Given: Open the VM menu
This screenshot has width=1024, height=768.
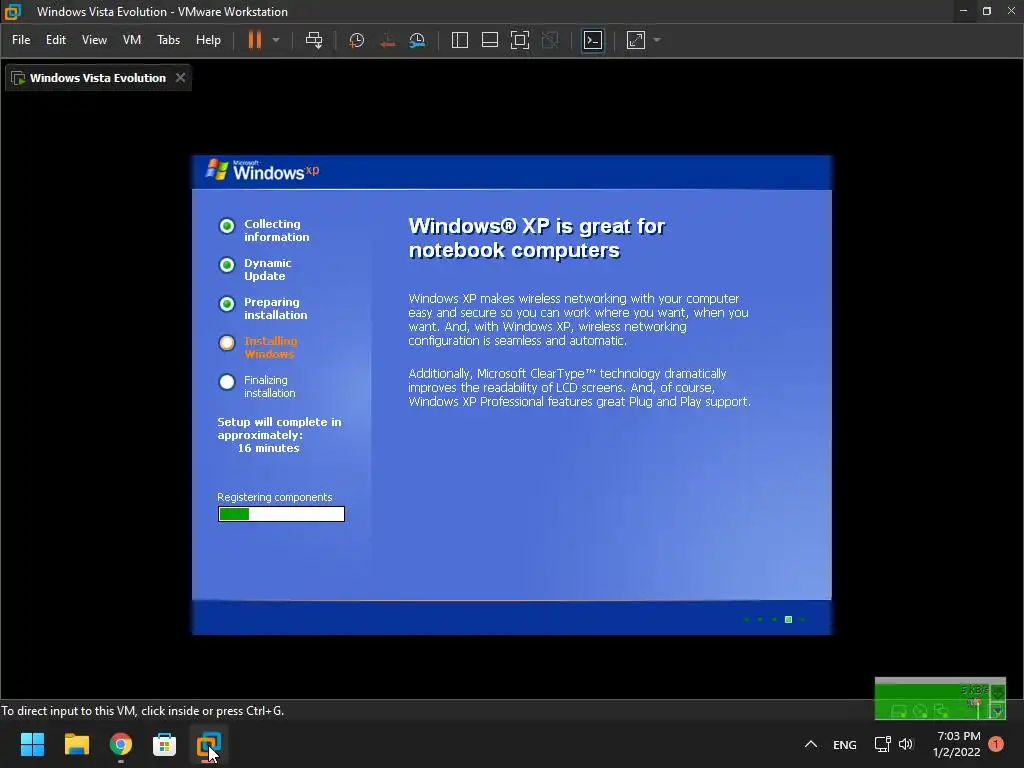Looking at the screenshot, I should [132, 40].
